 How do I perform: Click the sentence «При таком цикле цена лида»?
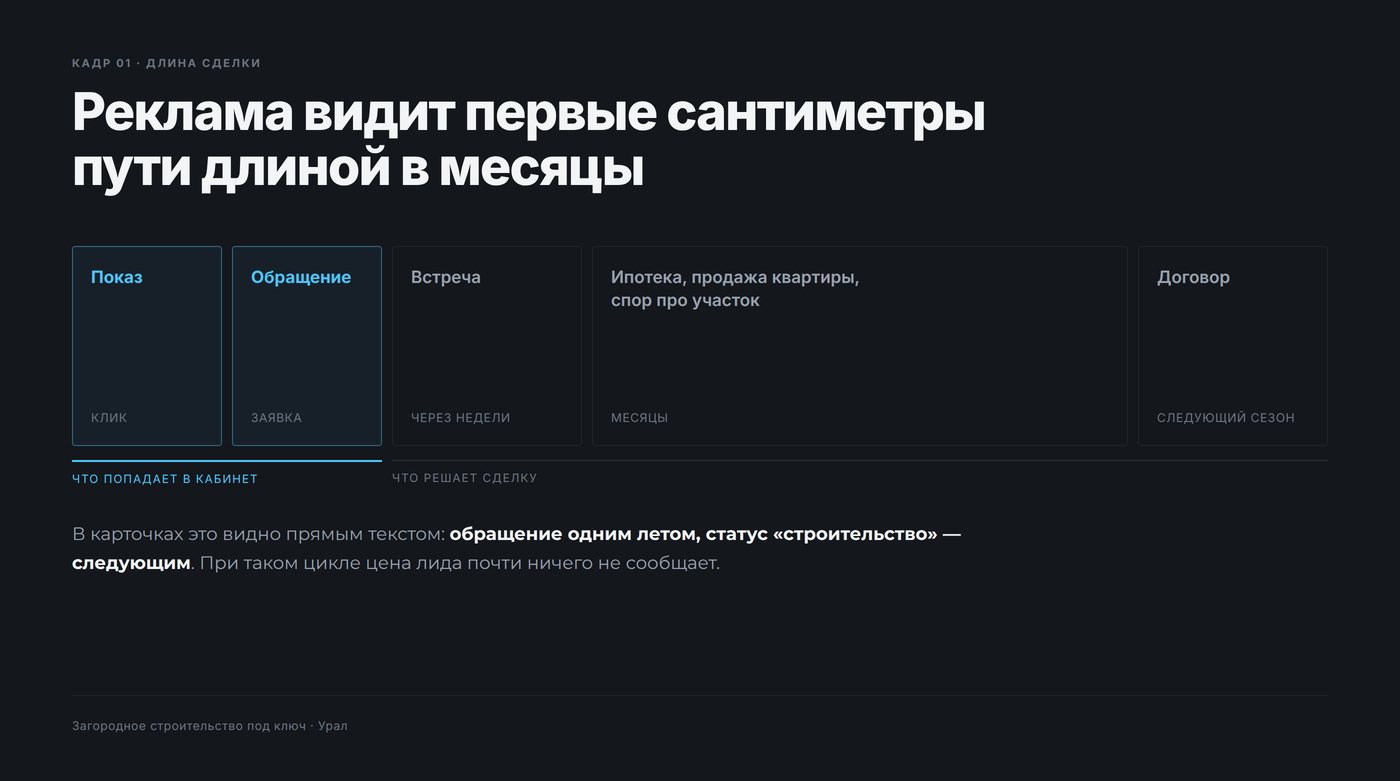click(330, 563)
